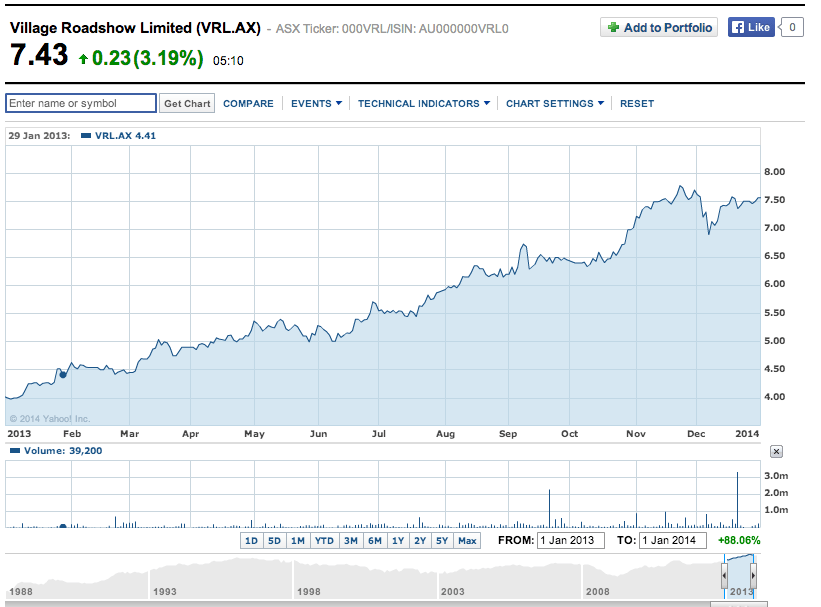Click the 1988 label in overview timeline
821x607 pixels.
tap(21, 591)
